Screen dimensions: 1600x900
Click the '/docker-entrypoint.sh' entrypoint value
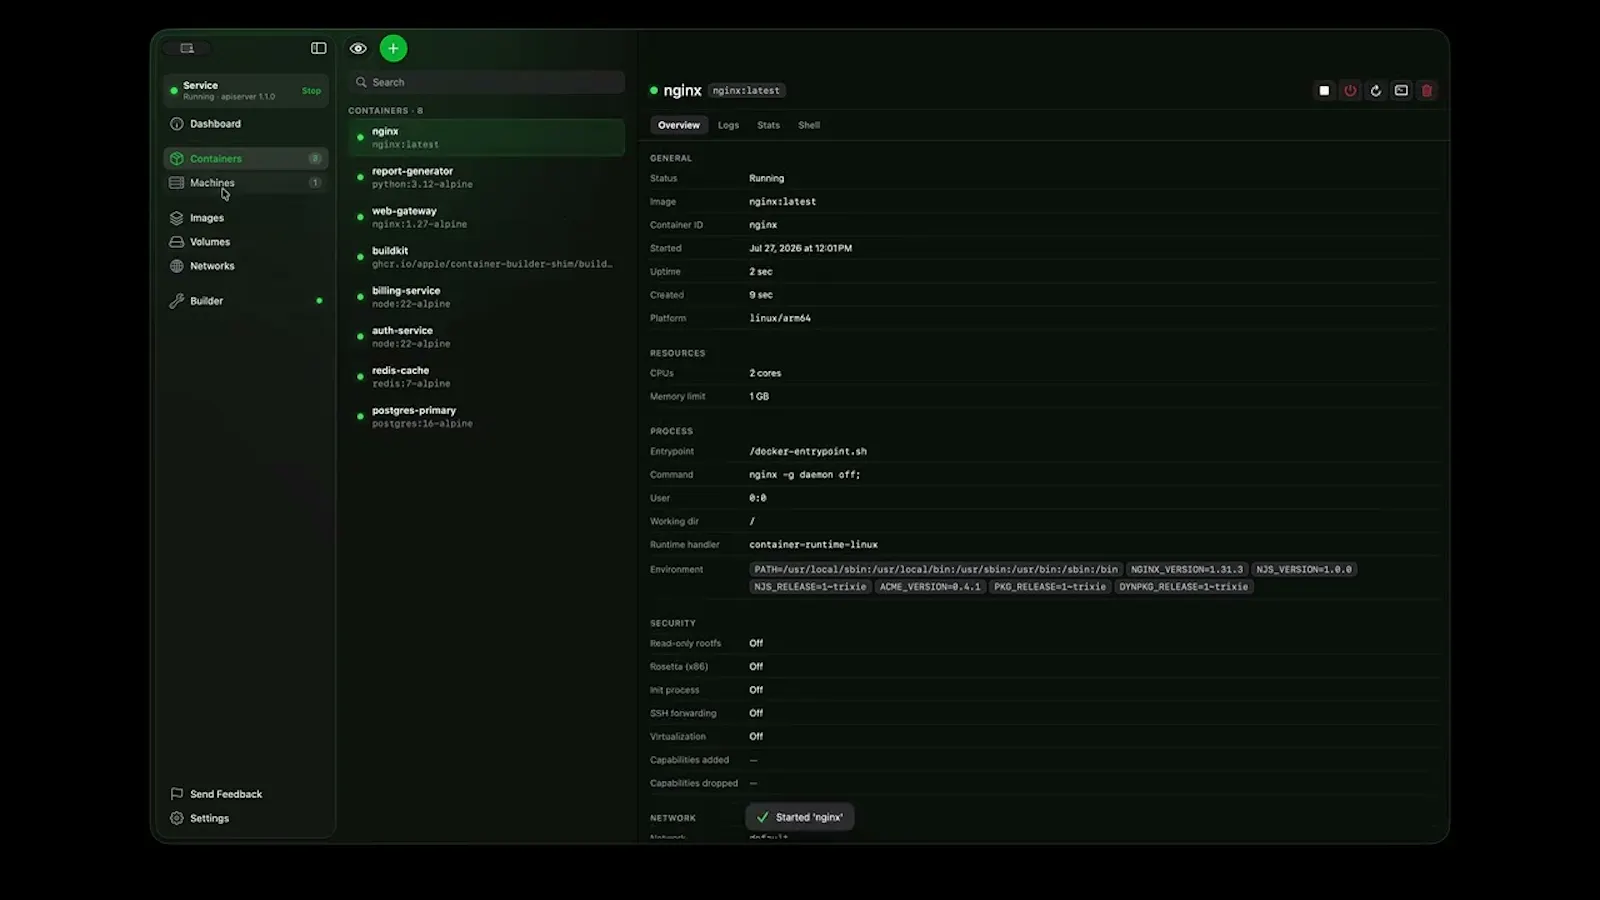coord(808,451)
